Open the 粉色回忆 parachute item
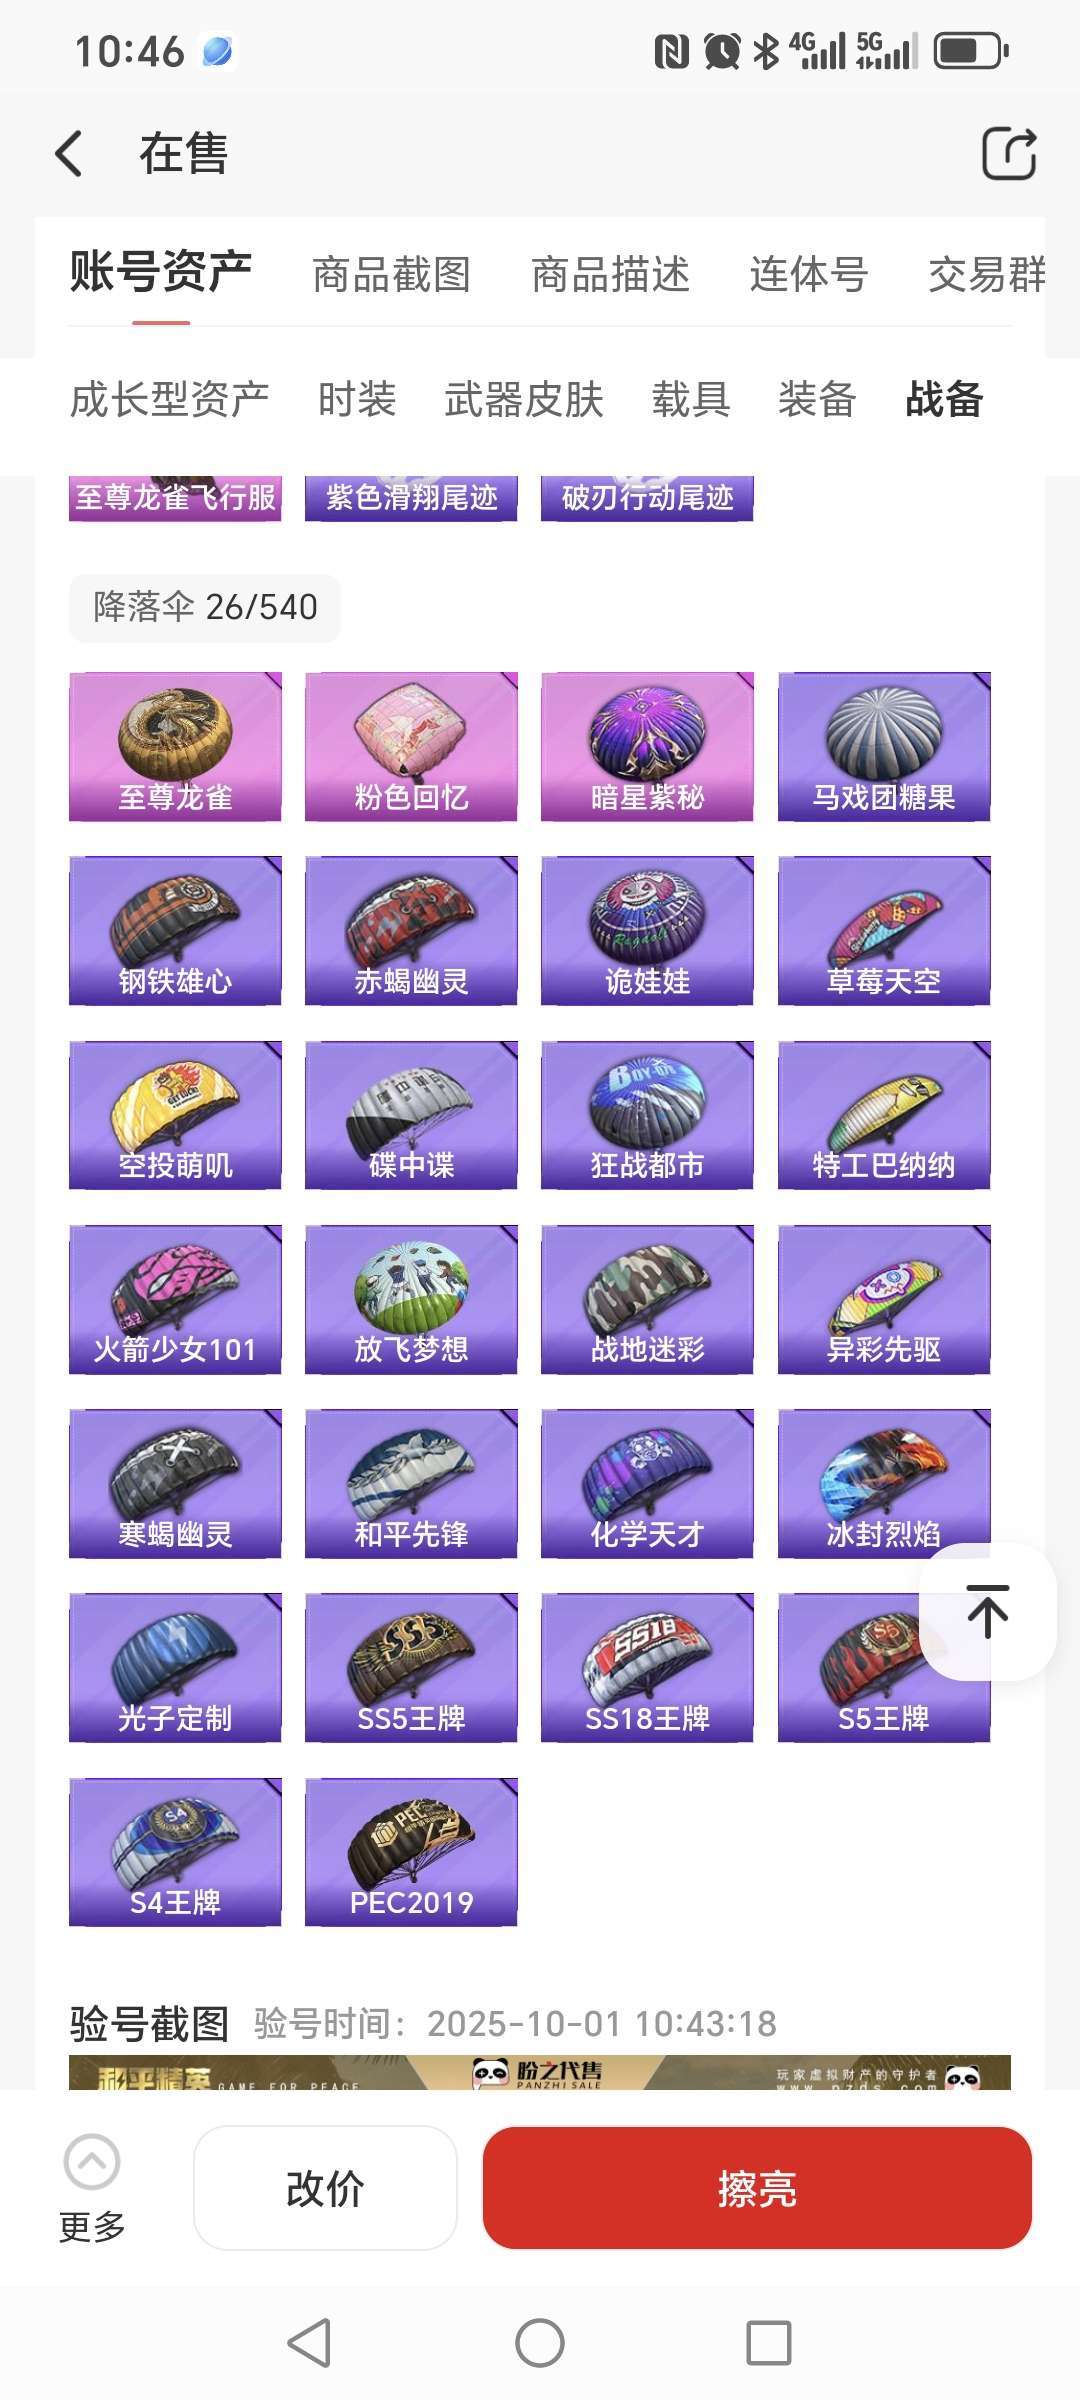This screenshot has width=1080, height=2400. point(411,747)
